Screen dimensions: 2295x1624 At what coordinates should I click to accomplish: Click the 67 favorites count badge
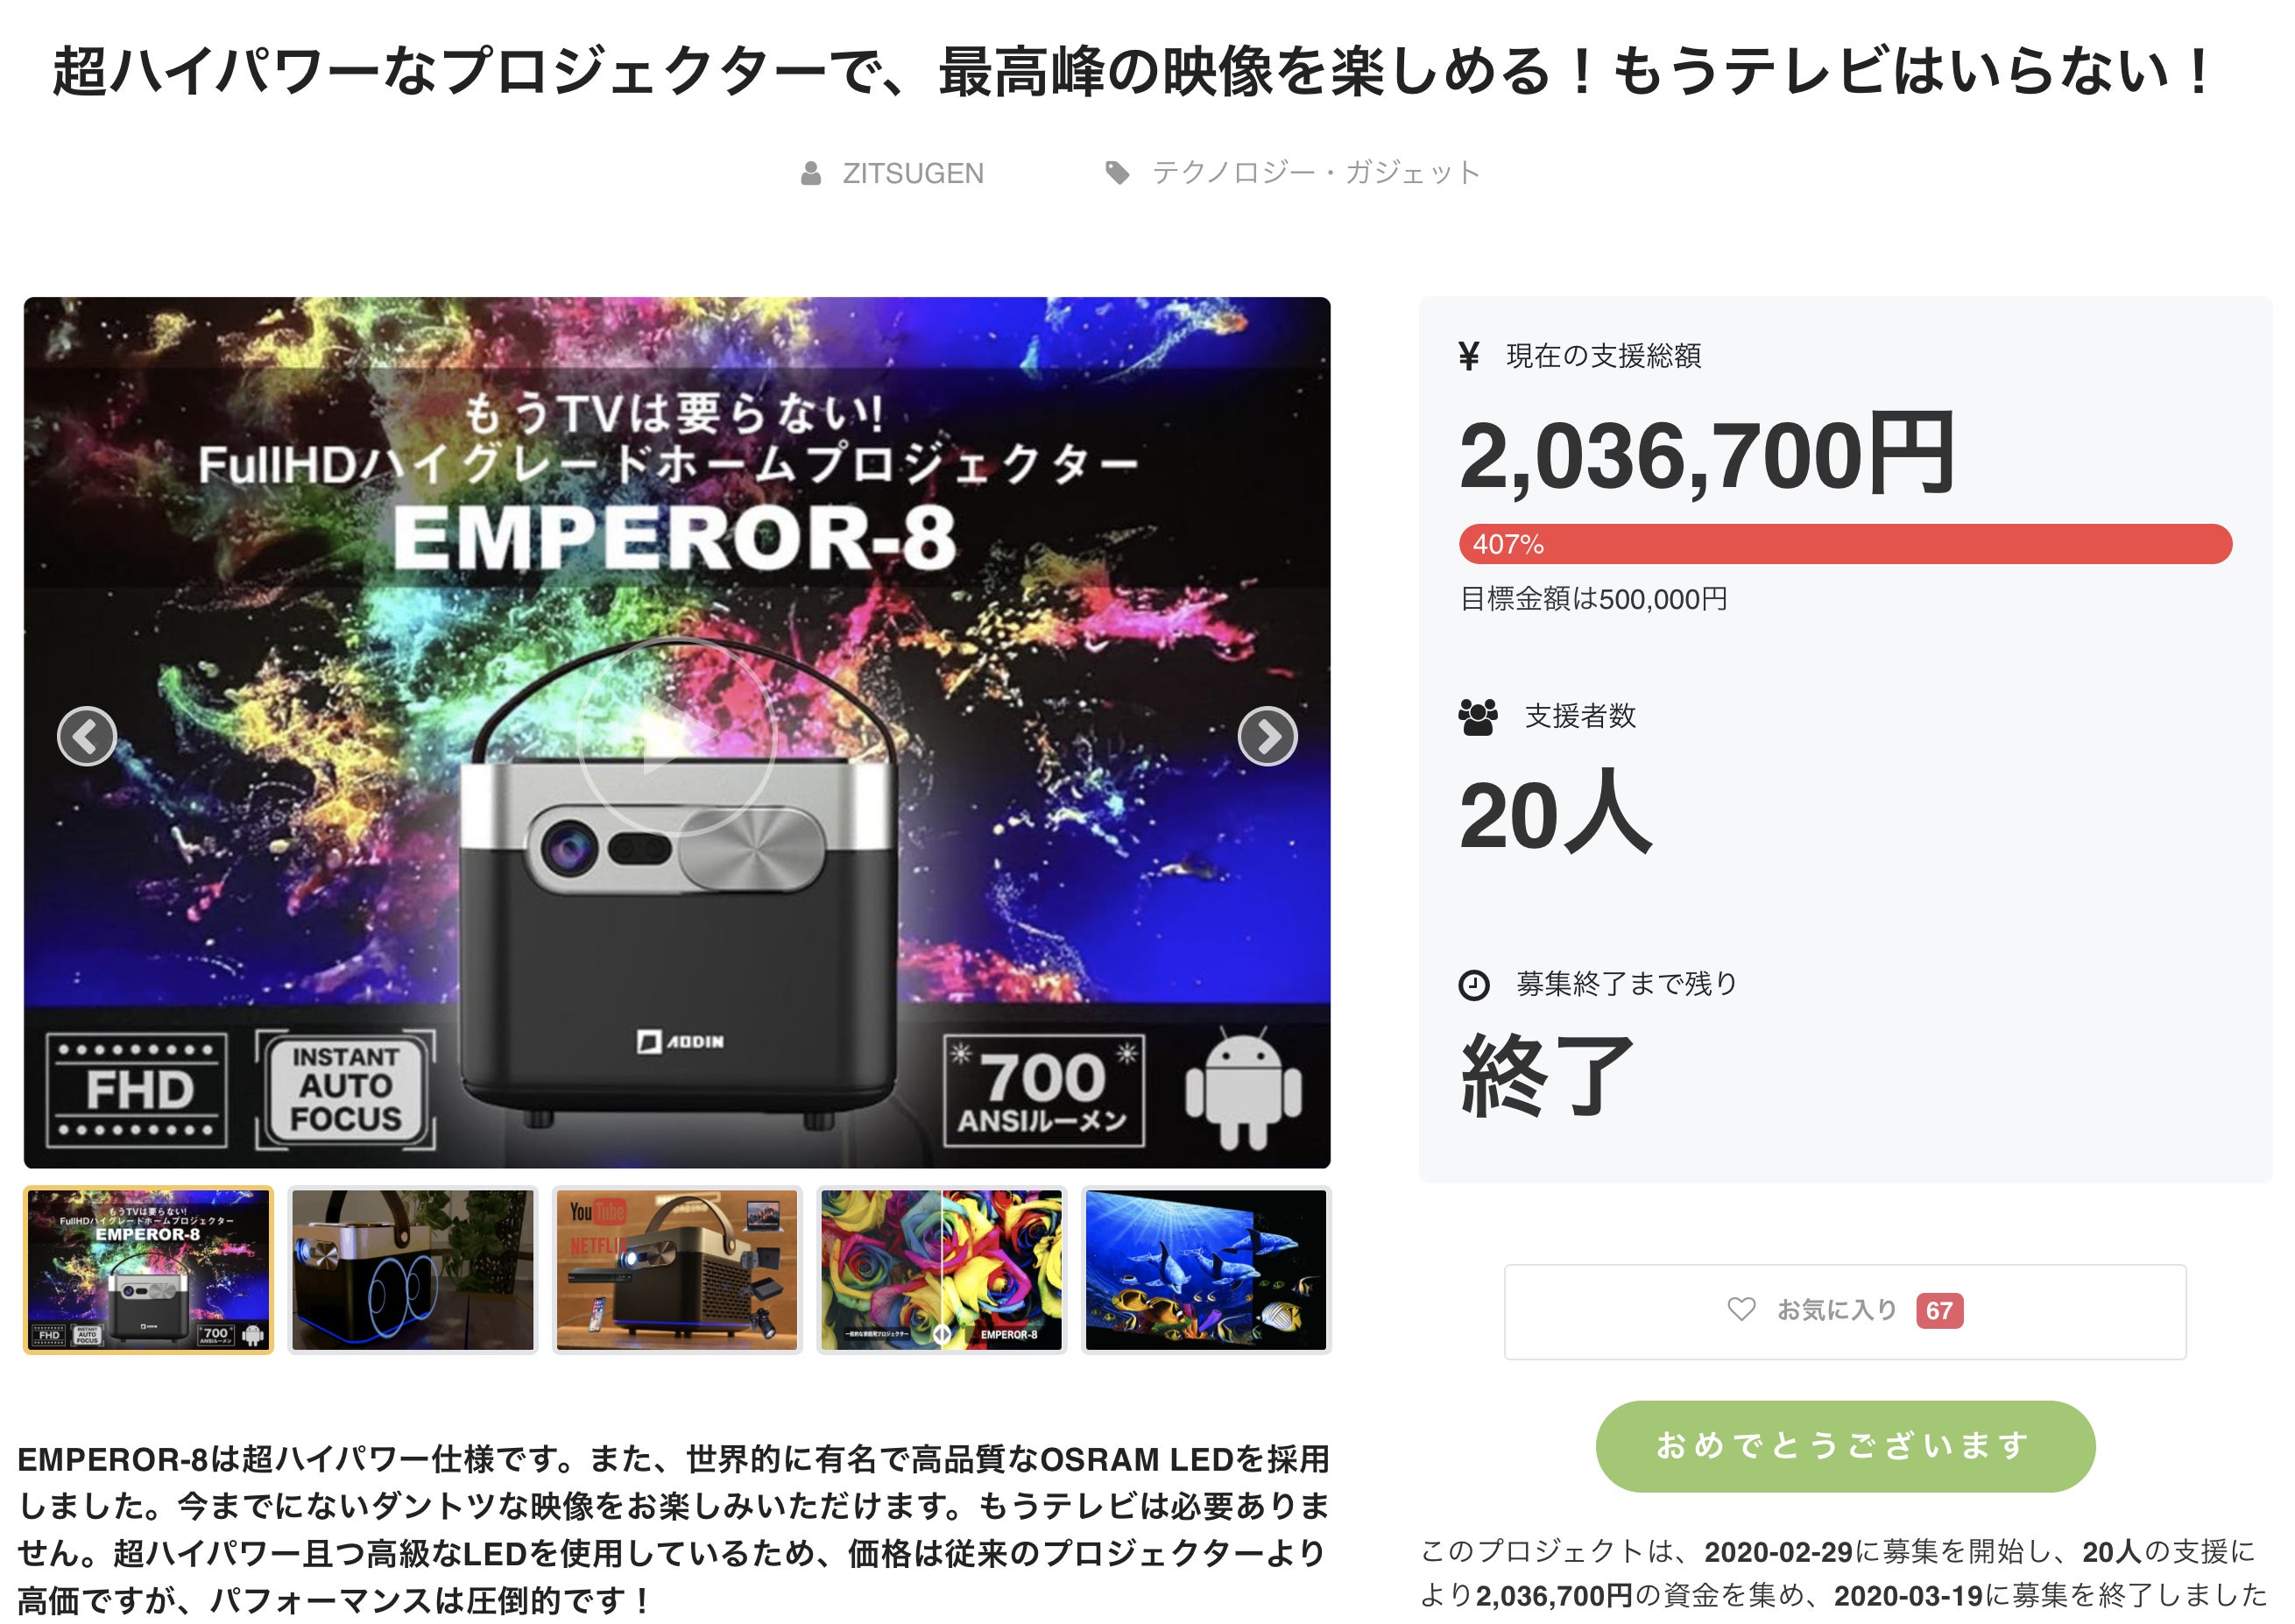coord(1939,1310)
